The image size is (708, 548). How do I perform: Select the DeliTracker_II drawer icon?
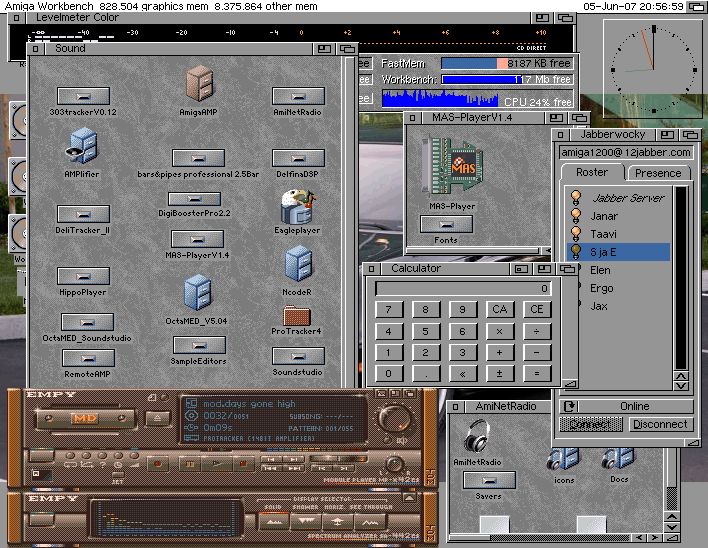point(84,214)
